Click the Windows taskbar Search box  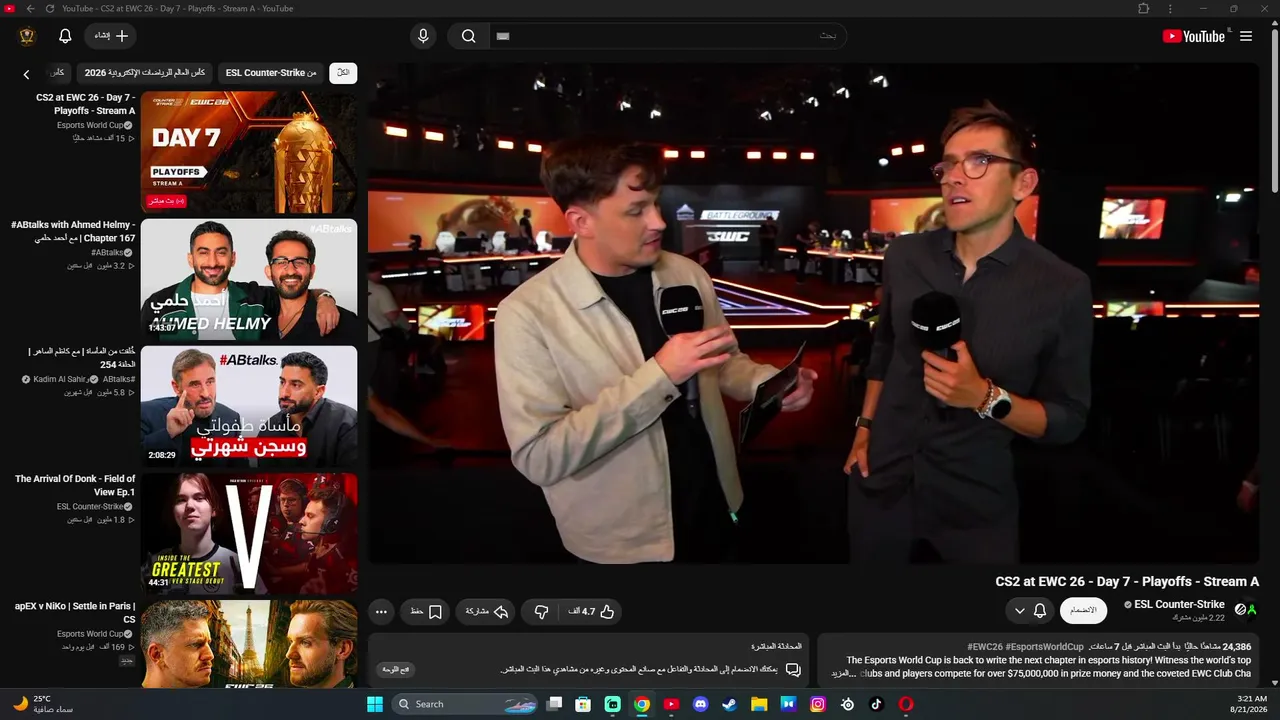coord(463,704)
